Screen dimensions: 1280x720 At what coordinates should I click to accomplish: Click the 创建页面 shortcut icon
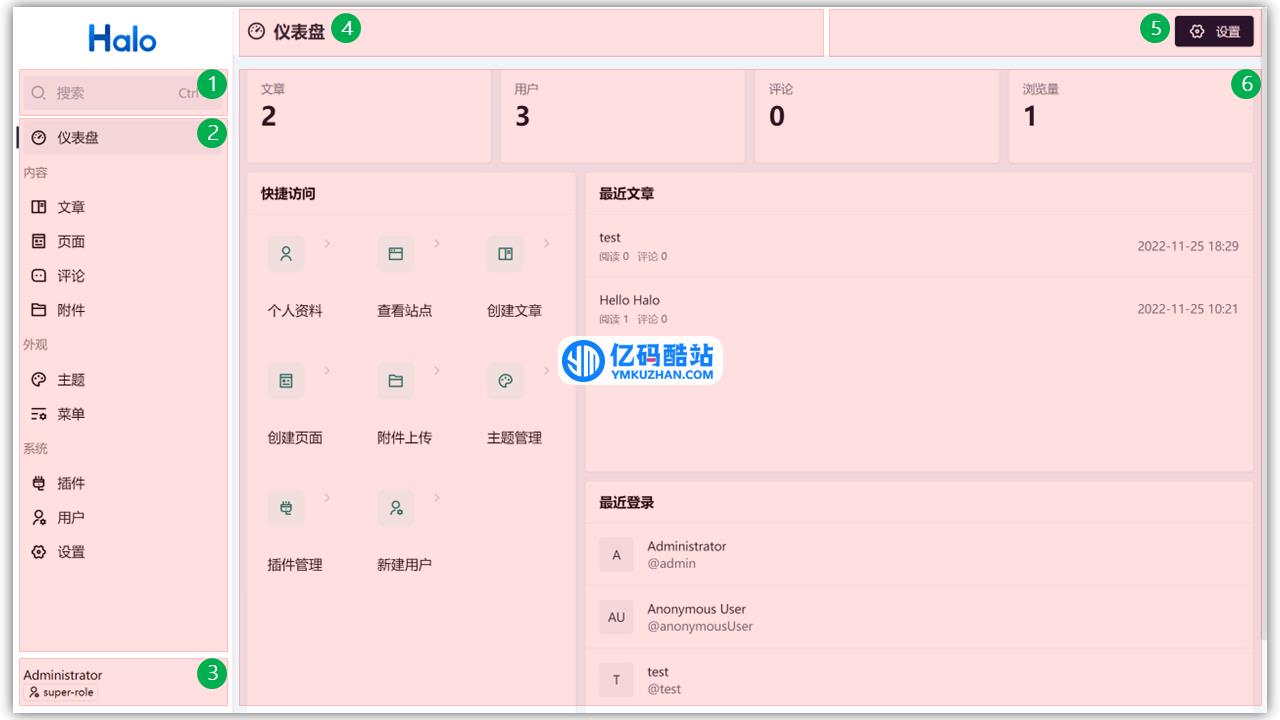click(x=286, y=381)
